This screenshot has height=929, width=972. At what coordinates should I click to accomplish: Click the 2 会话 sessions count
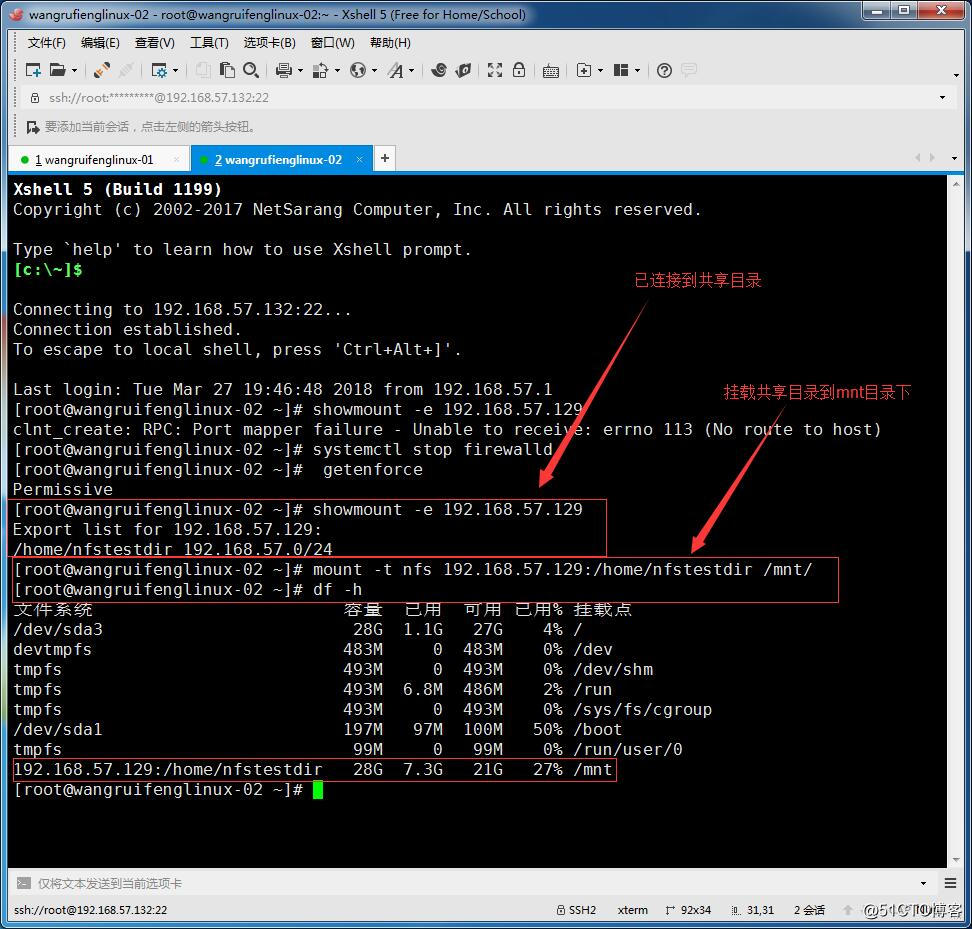point(809,910)
